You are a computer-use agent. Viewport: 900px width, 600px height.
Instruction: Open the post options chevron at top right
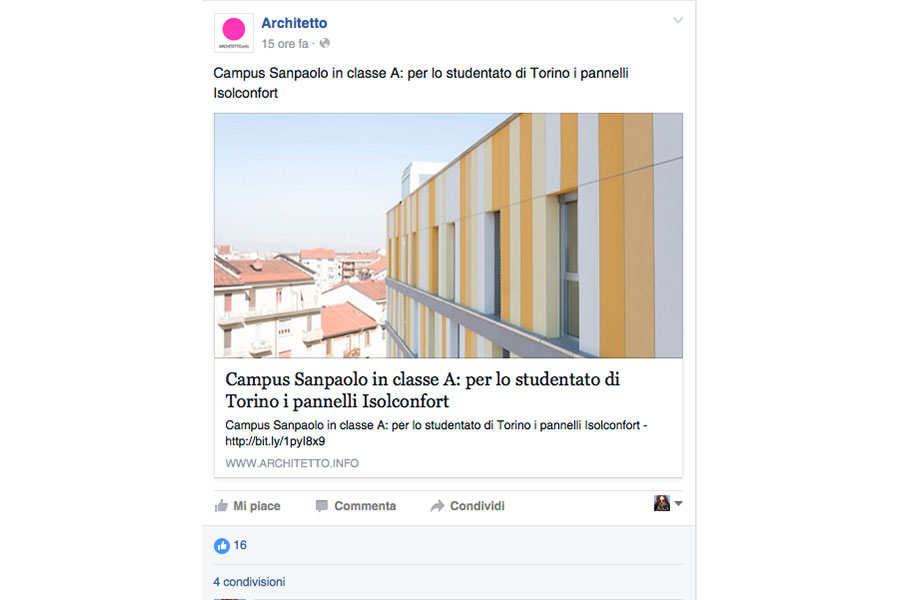(678, 21)
